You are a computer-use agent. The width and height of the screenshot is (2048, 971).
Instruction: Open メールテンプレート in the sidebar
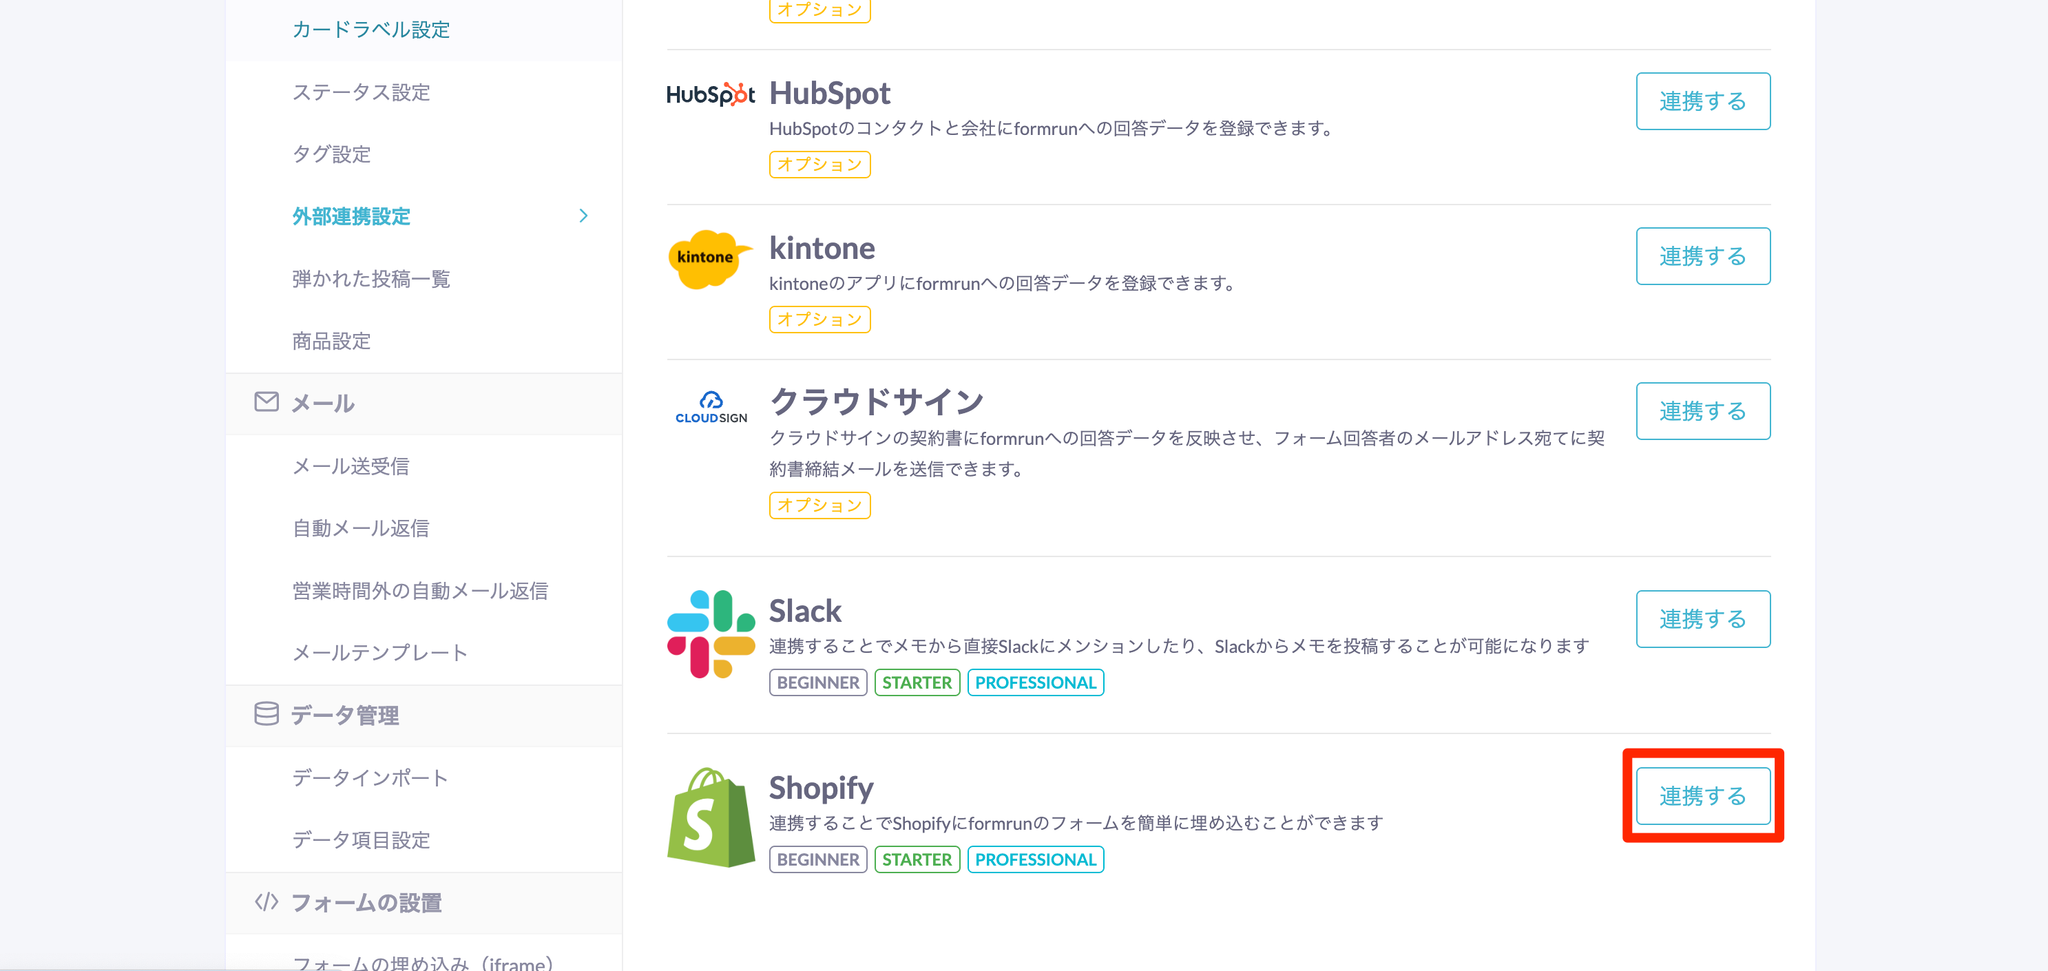coord(380,653)
